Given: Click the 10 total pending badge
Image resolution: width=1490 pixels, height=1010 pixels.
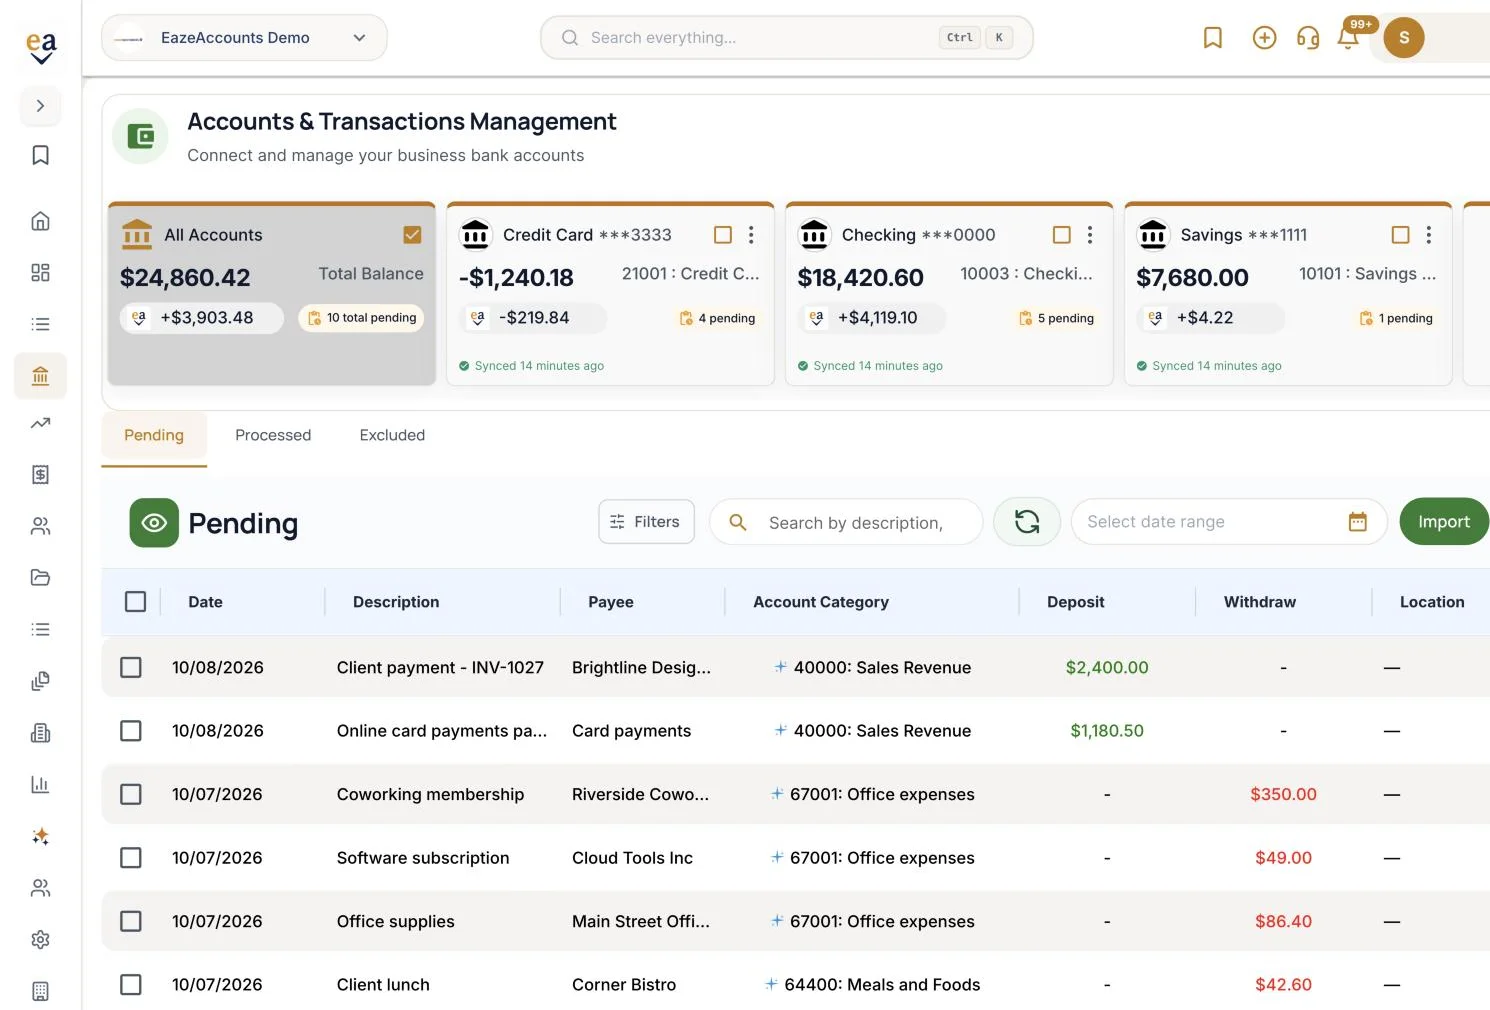Looking at the screenshot, I should [x=361, y=318].
